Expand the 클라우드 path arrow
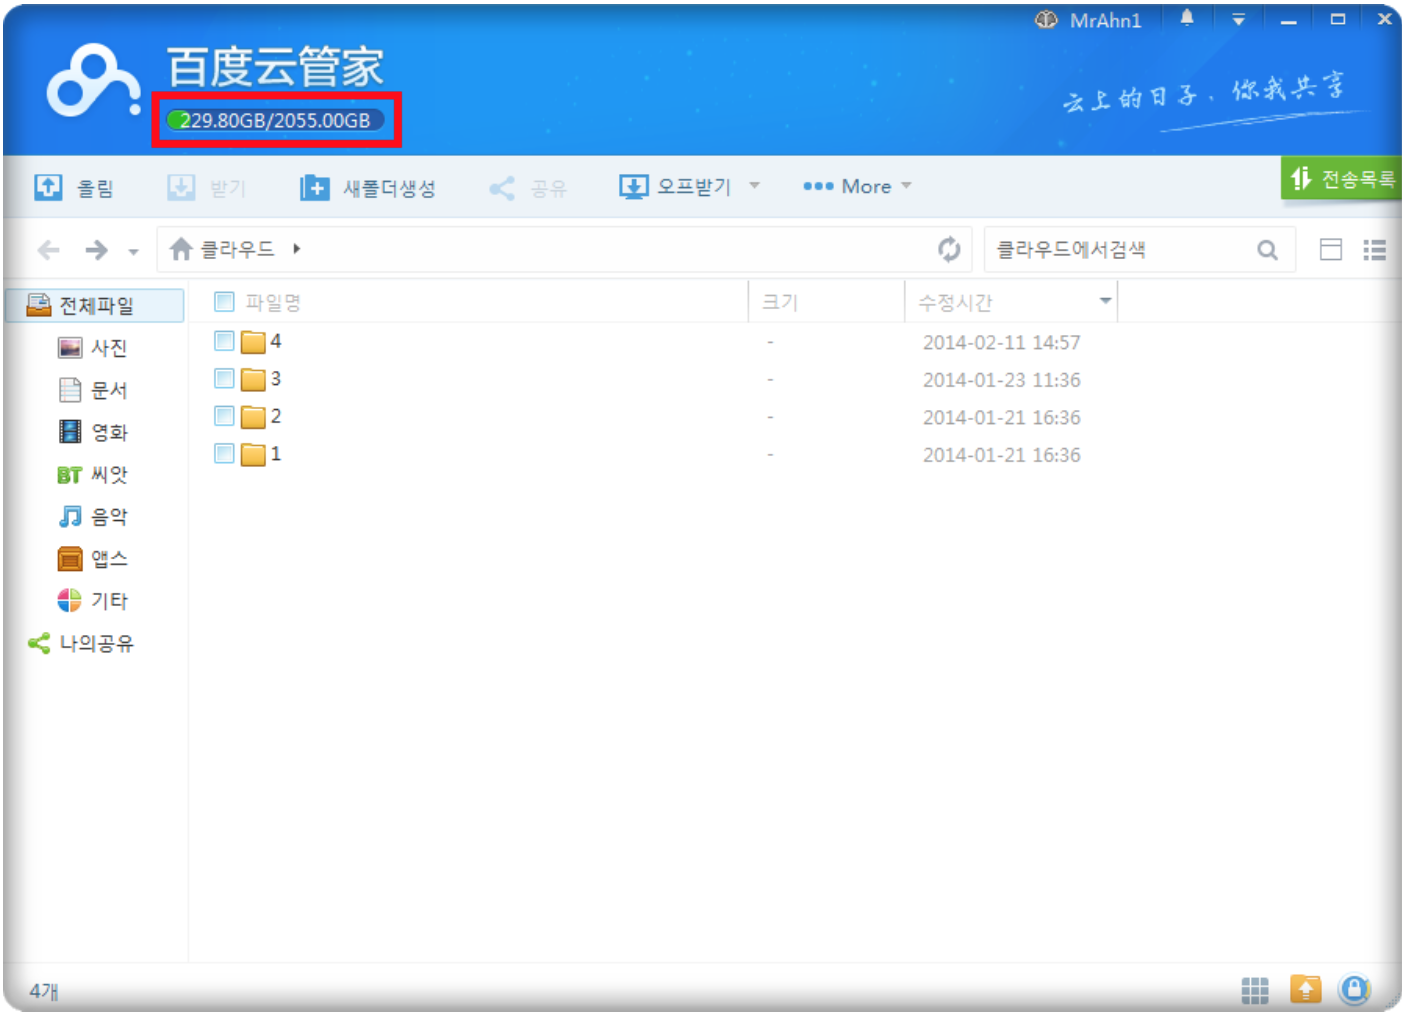Viewport: 1402px width, 1014px height. 297,249
